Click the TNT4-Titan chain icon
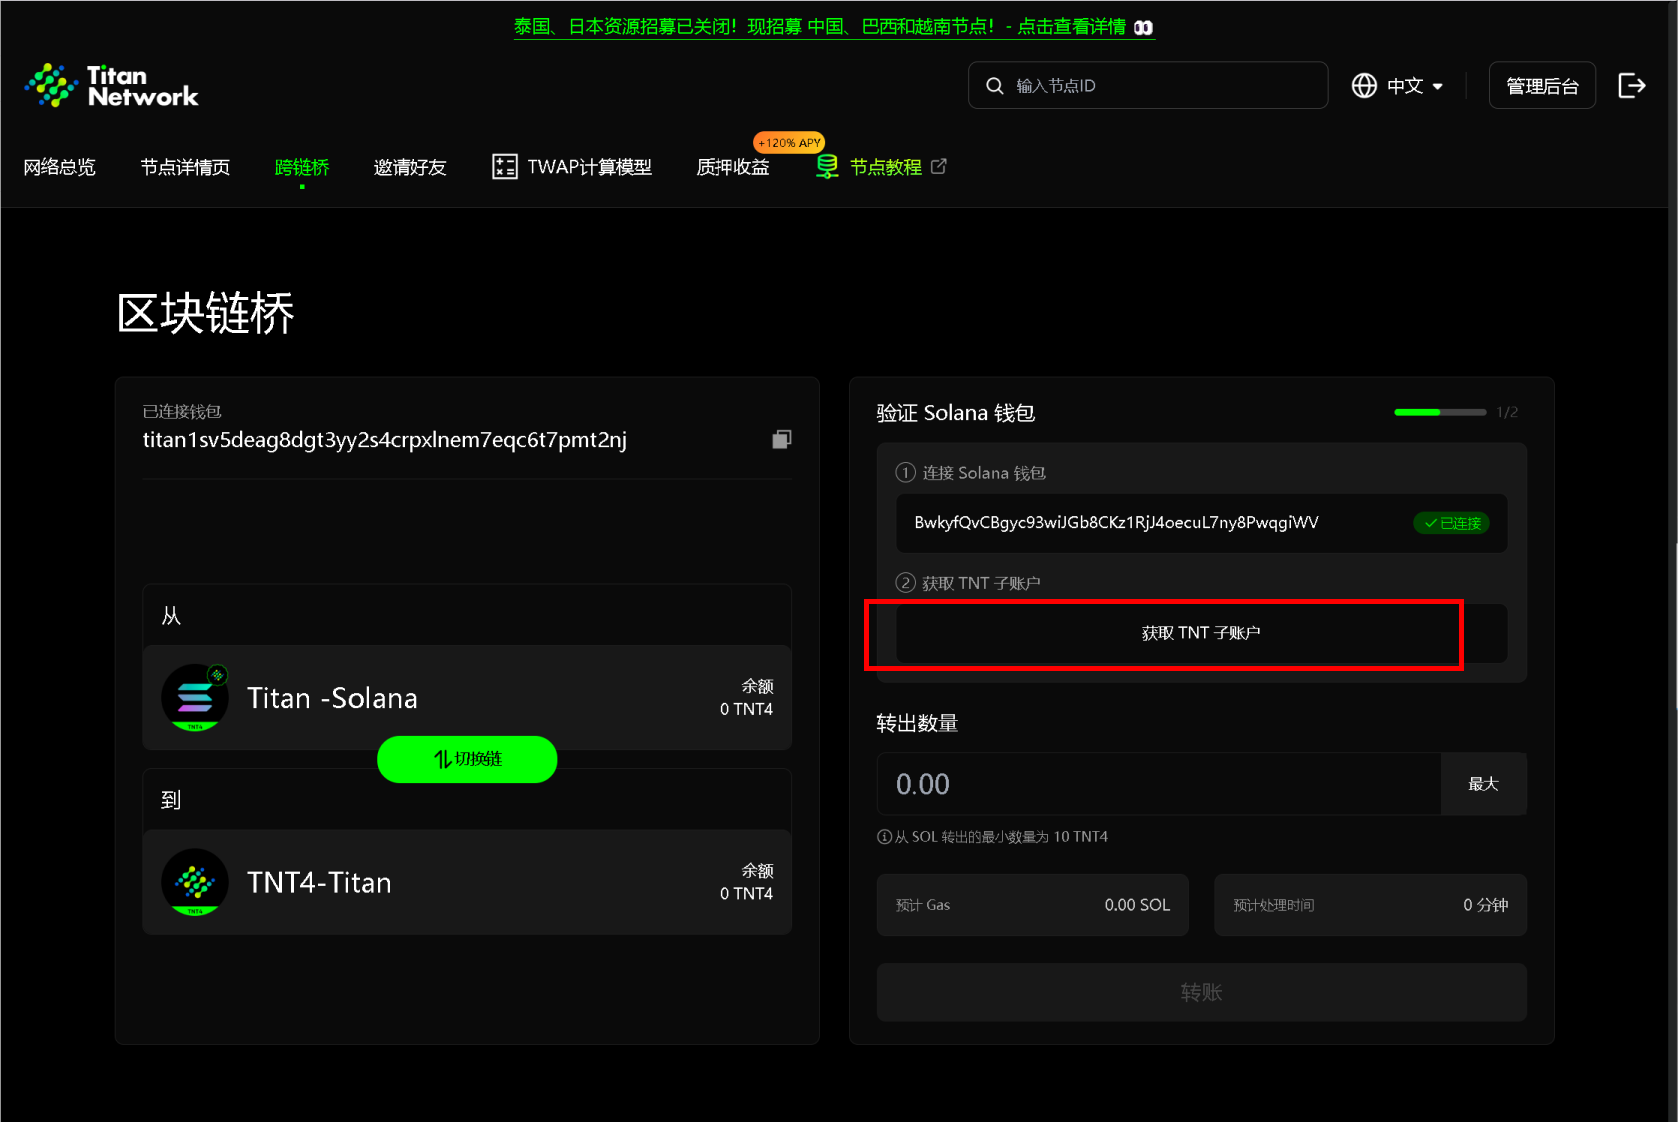Image resolution: width=1678 pixels, height=1122 pixels. (195, 882)
